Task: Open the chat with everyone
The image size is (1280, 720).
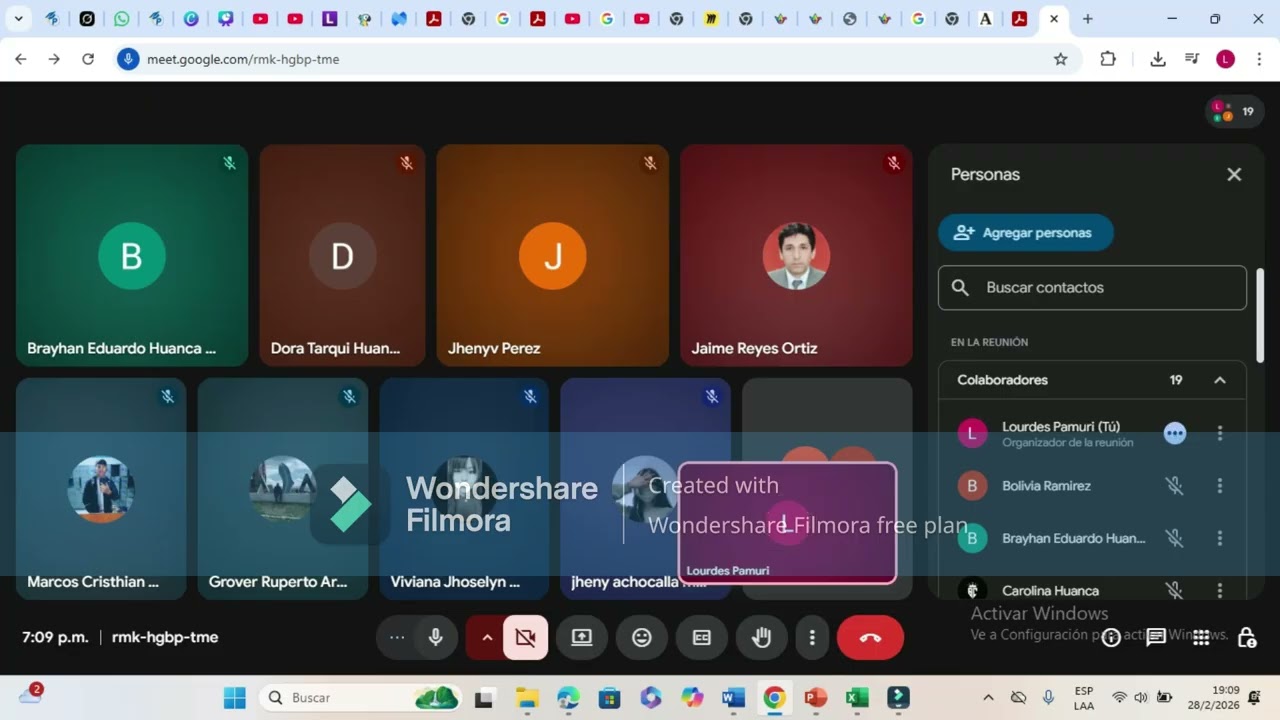Action: [x=1156, y=637]
